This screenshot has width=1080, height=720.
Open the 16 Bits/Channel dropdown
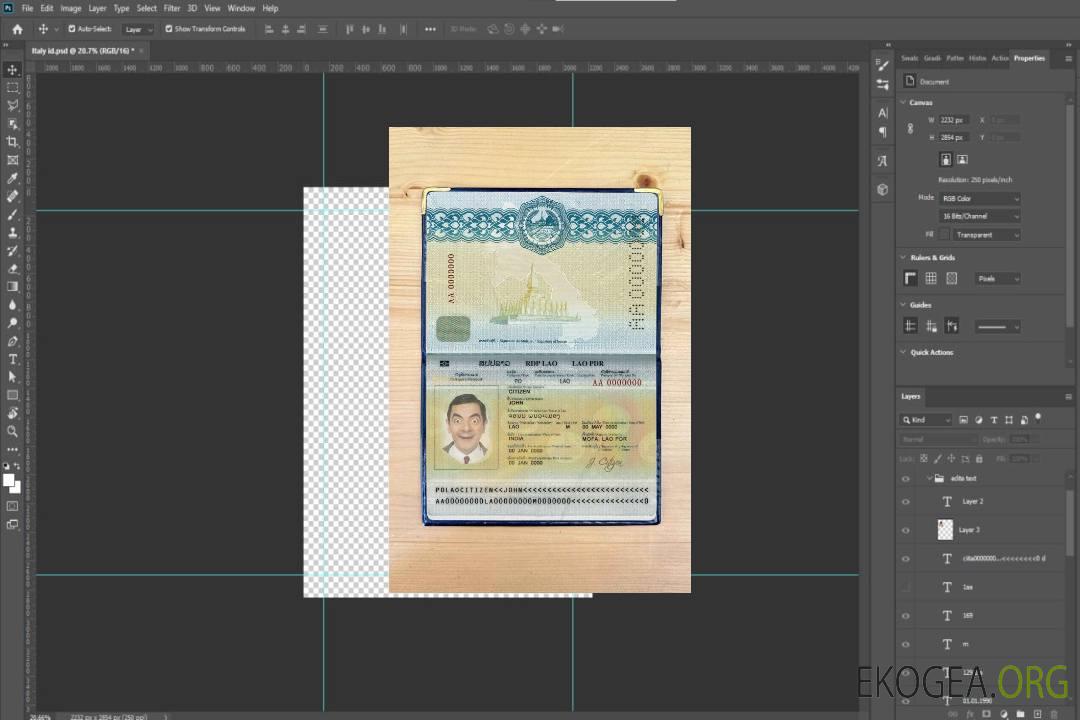pyautogui.click(x=980, y=216)
